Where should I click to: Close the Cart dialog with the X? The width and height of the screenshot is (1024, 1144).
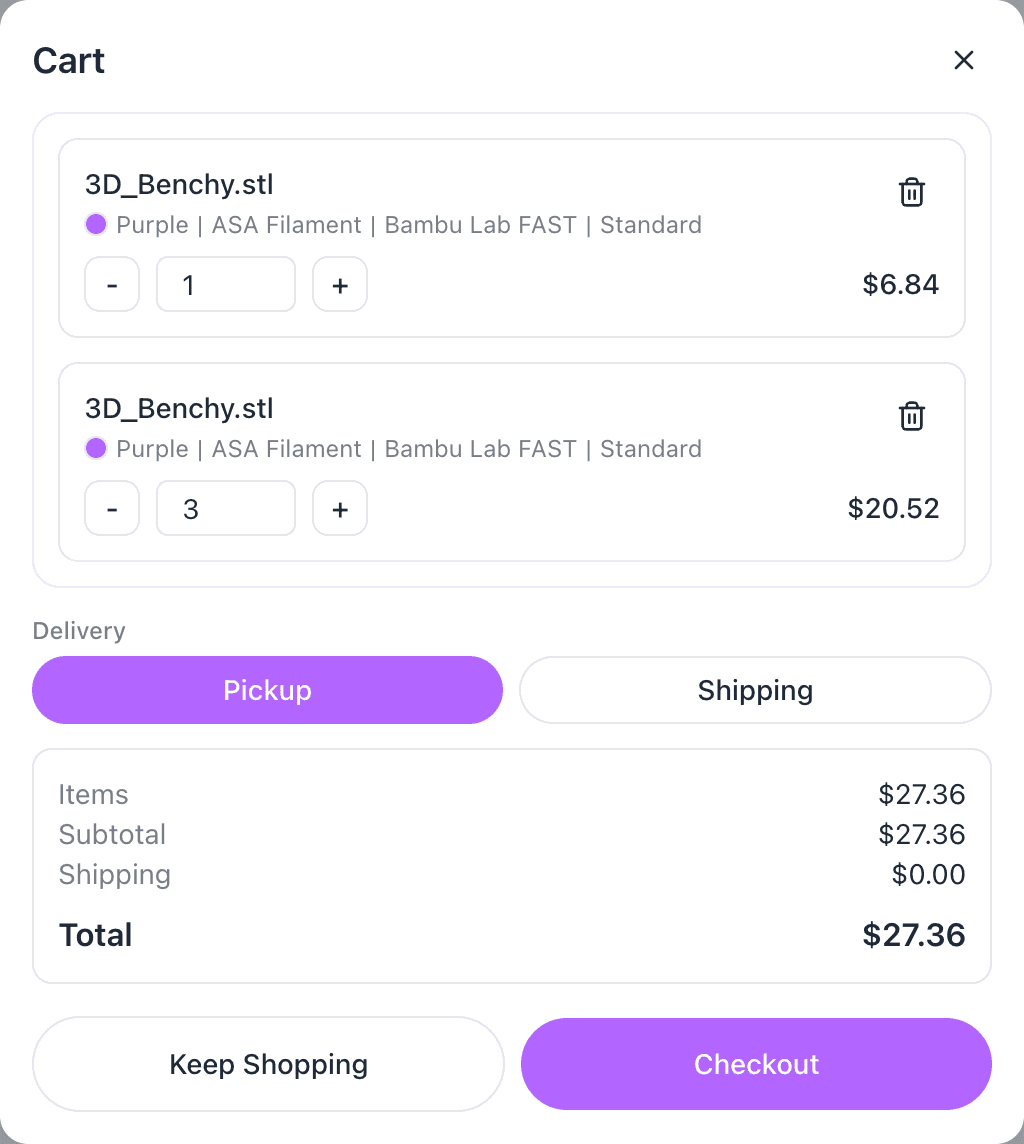click(964, 60)
